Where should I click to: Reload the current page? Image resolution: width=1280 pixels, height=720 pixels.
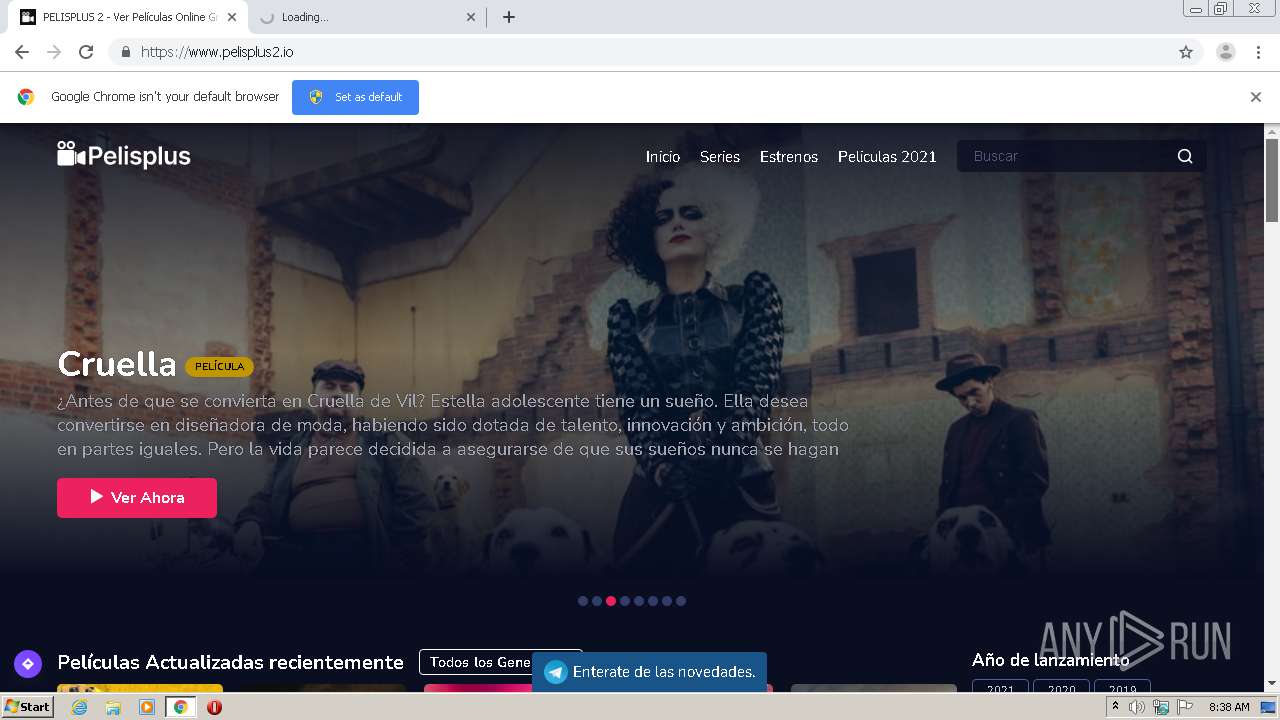[x=86, y=52]
